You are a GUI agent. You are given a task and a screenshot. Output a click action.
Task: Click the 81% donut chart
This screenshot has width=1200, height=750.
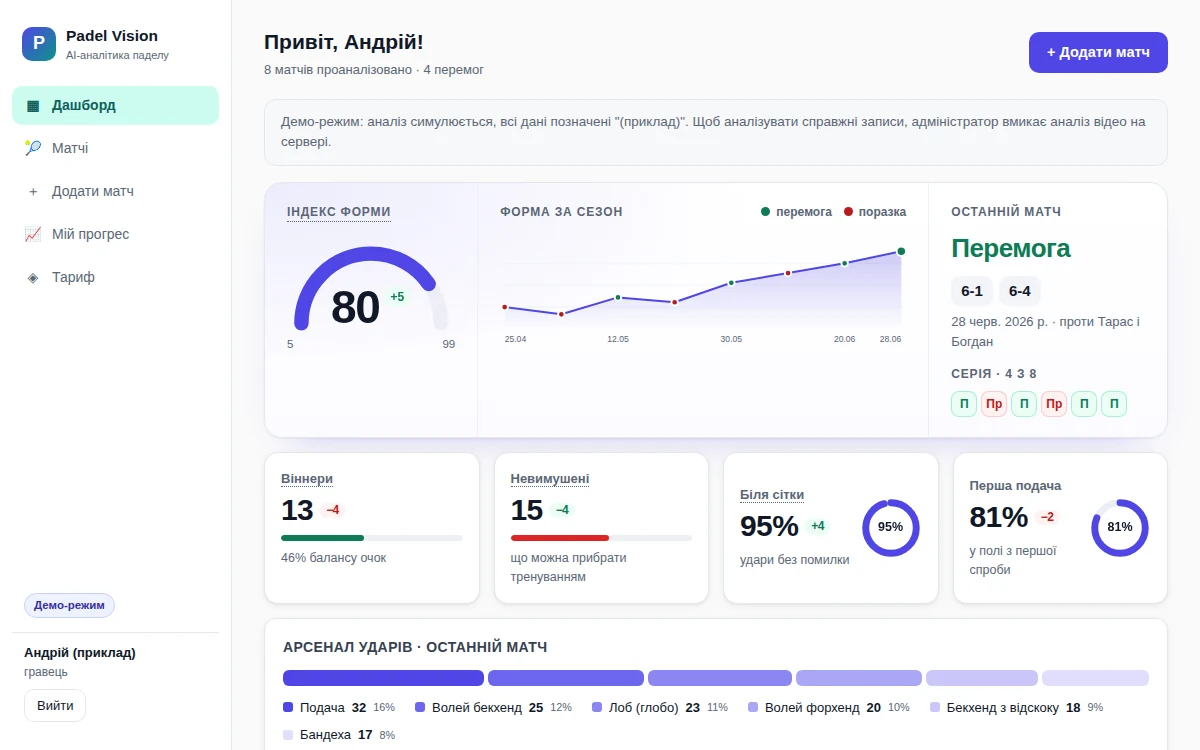(x=1120, y=527)
